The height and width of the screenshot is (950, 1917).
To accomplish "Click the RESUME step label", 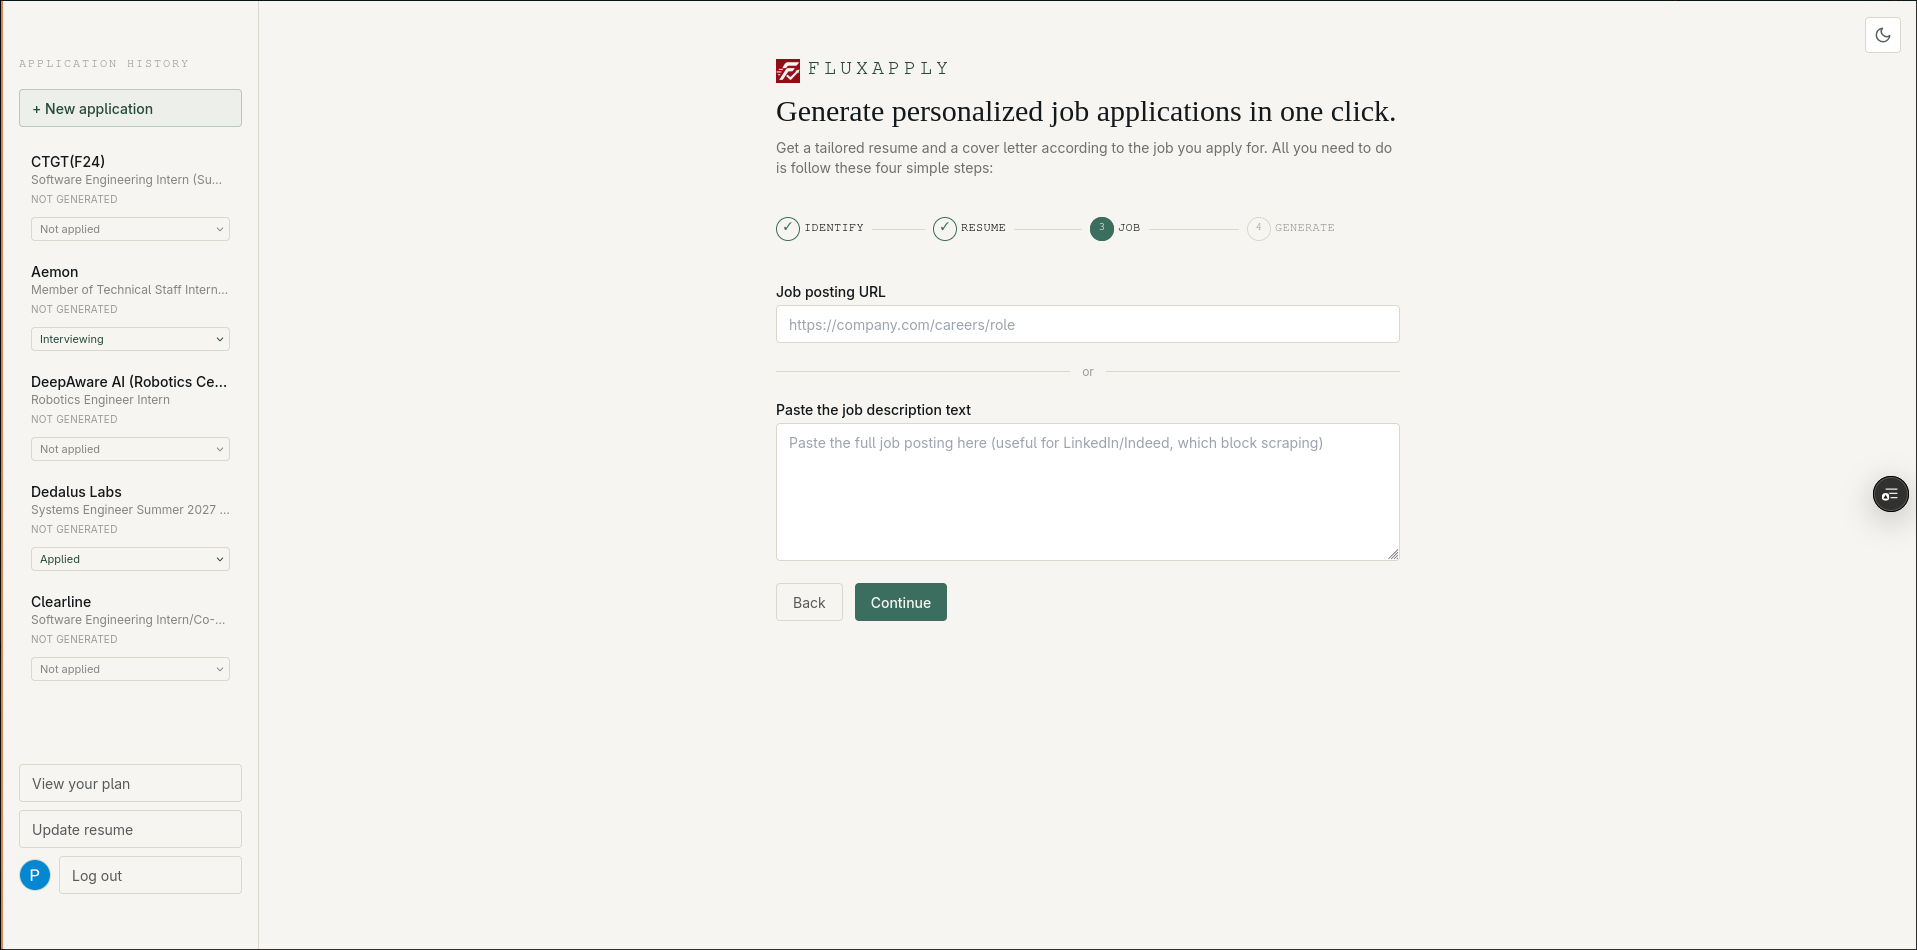I will [983, 228].
